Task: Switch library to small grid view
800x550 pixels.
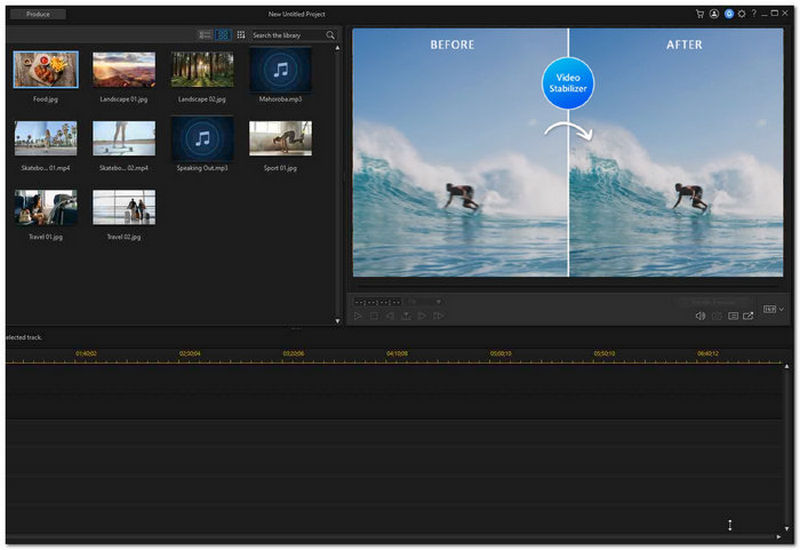Action: [x=241, y=35]
